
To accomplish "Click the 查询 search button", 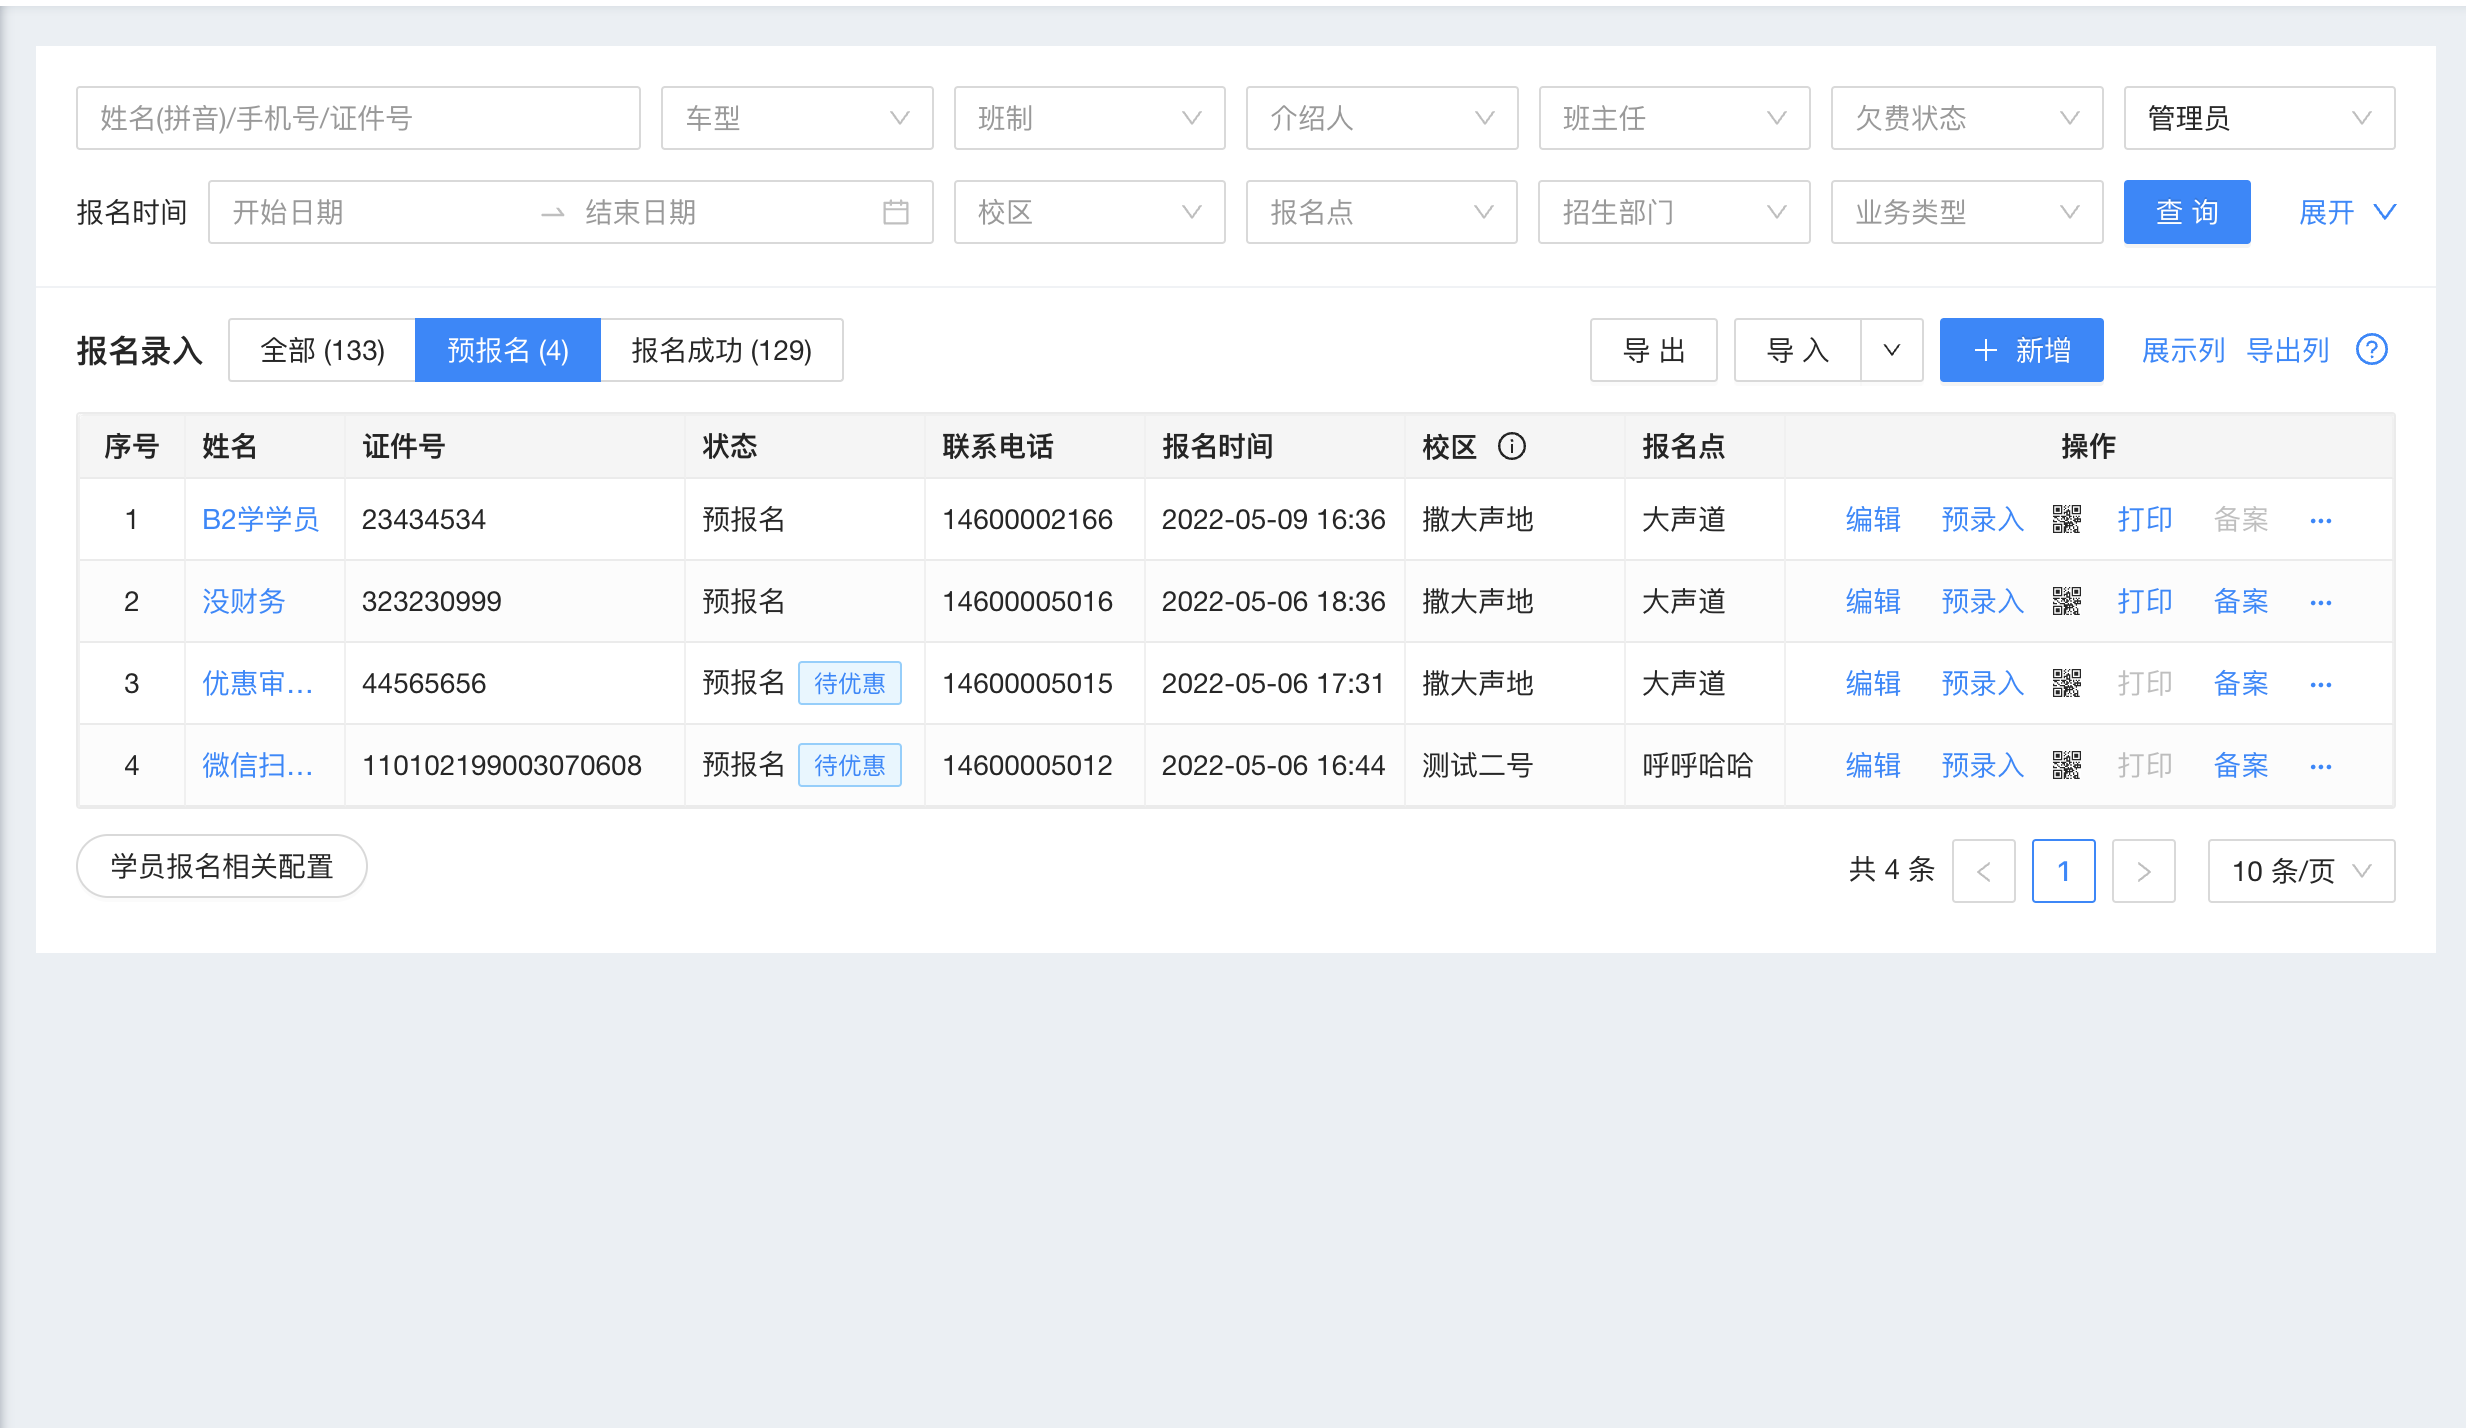I will (x=2187, y=212).
